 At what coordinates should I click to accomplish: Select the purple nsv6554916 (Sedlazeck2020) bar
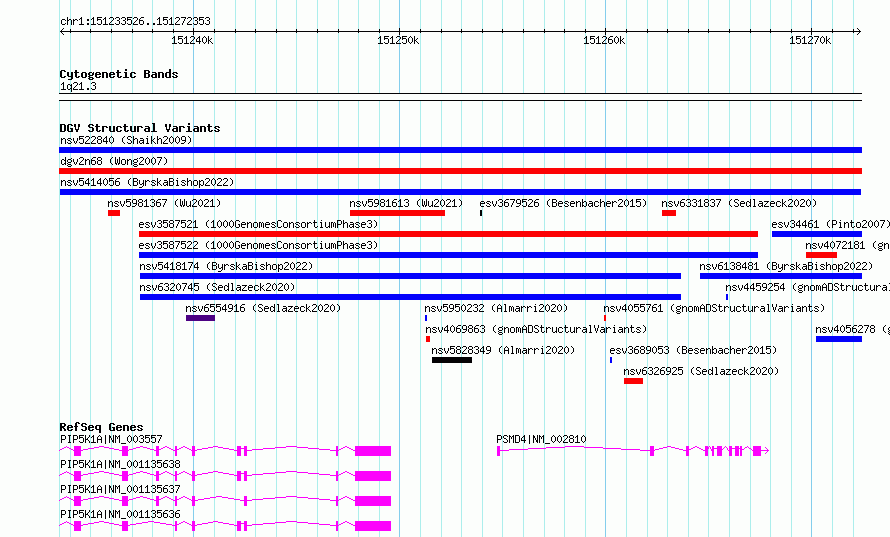point(200,318)
